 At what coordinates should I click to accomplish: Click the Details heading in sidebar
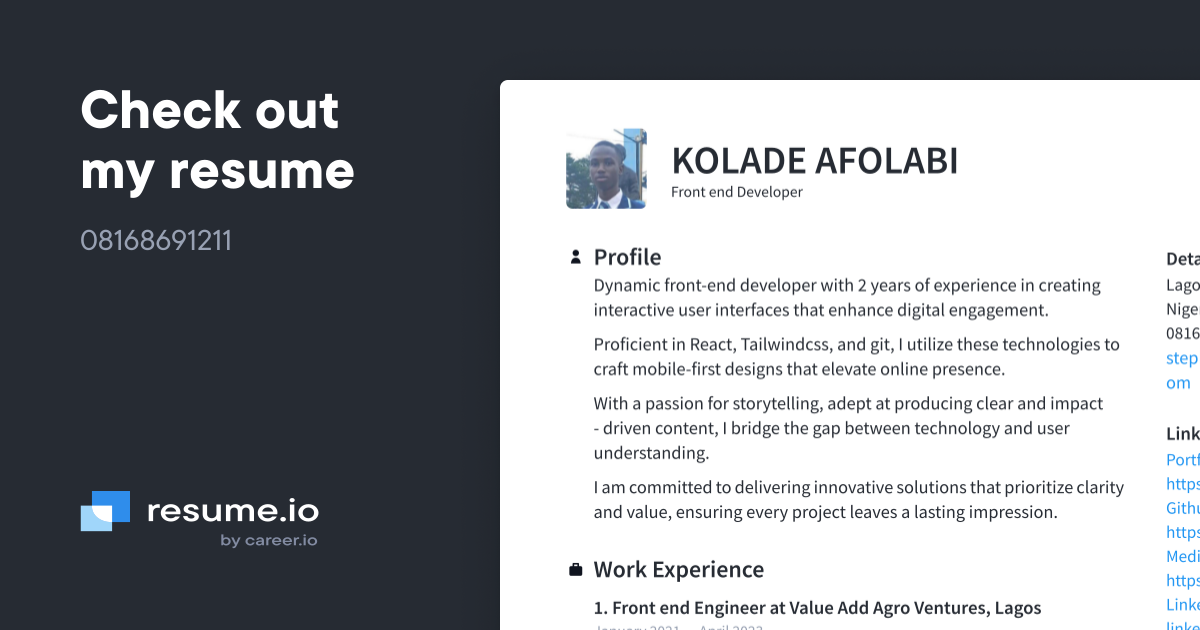pyautogui.click(x=1183, y=260)
